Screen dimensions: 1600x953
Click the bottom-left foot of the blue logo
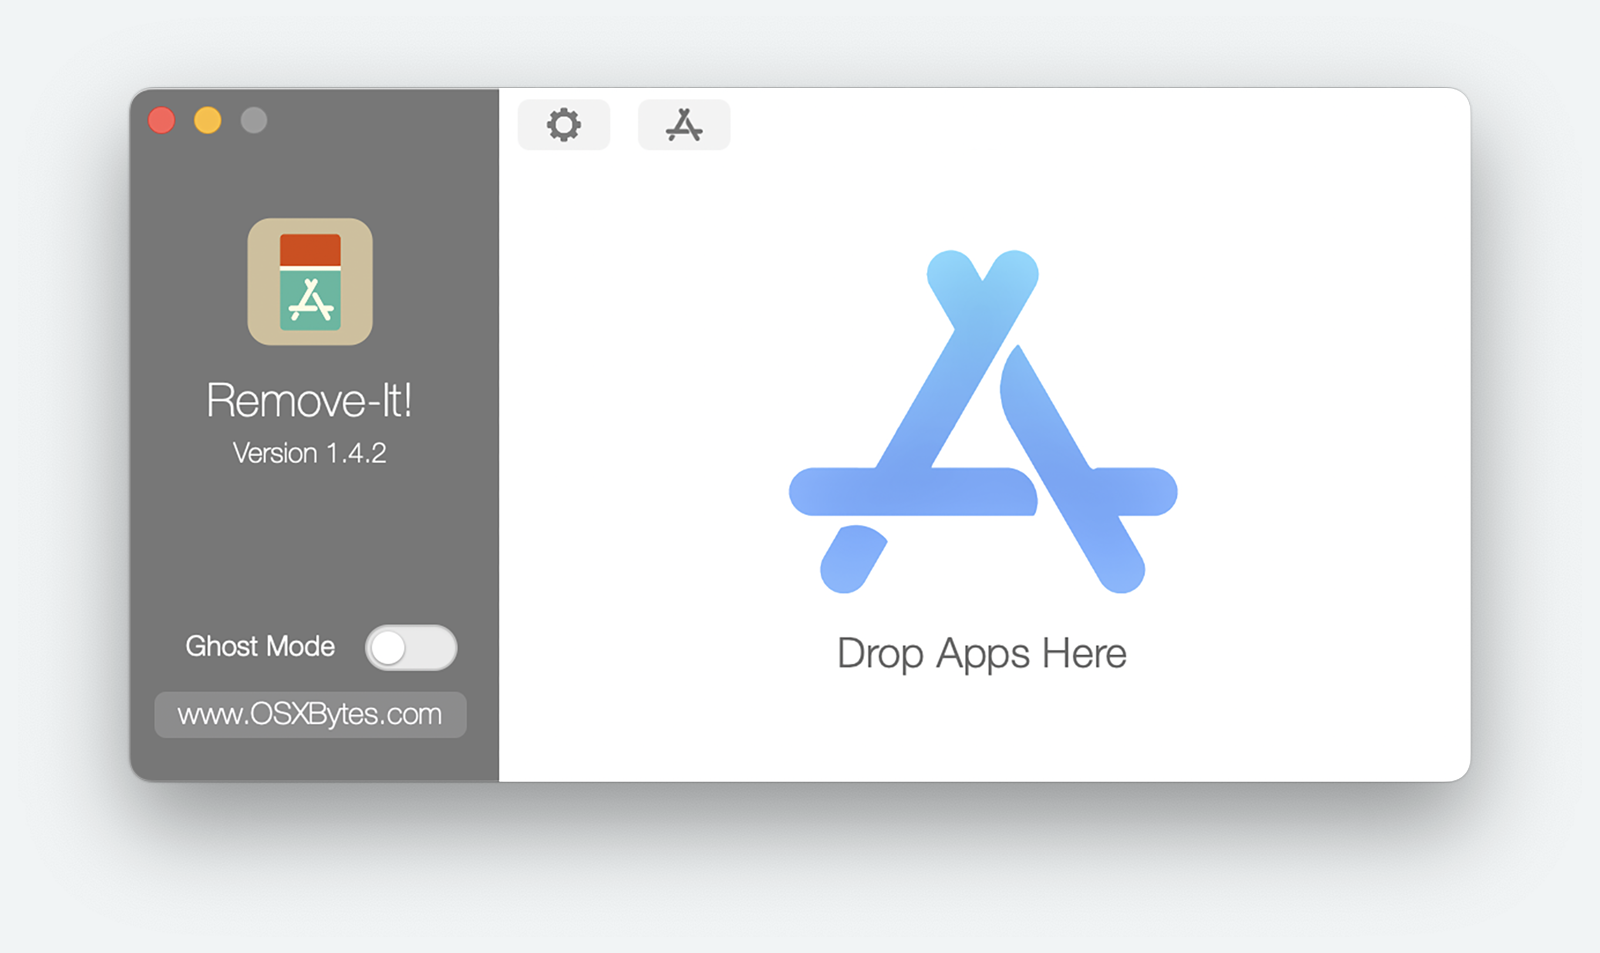851,560
